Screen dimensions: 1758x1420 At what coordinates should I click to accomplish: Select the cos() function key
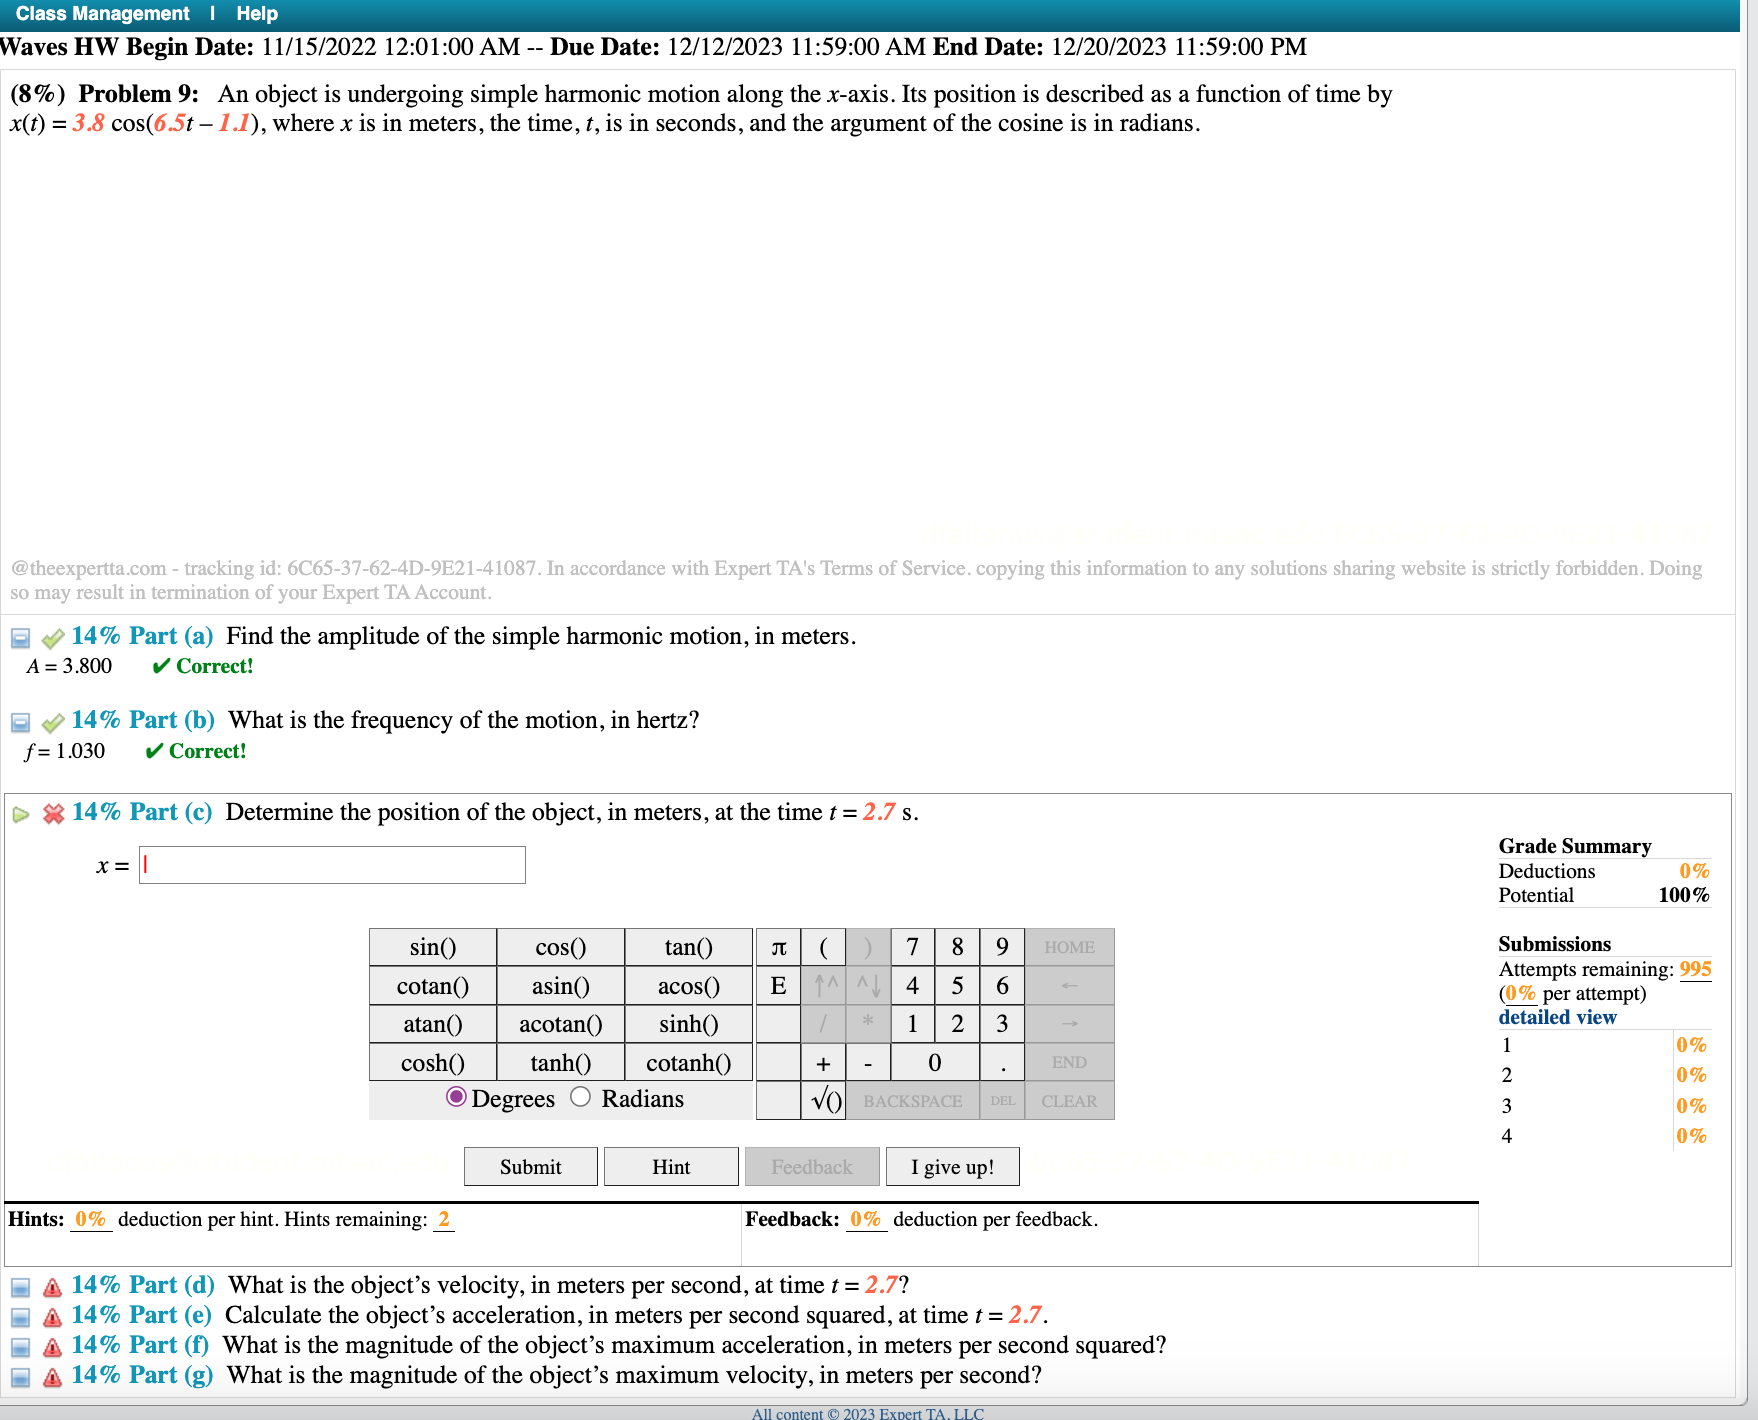click(559, 946)
